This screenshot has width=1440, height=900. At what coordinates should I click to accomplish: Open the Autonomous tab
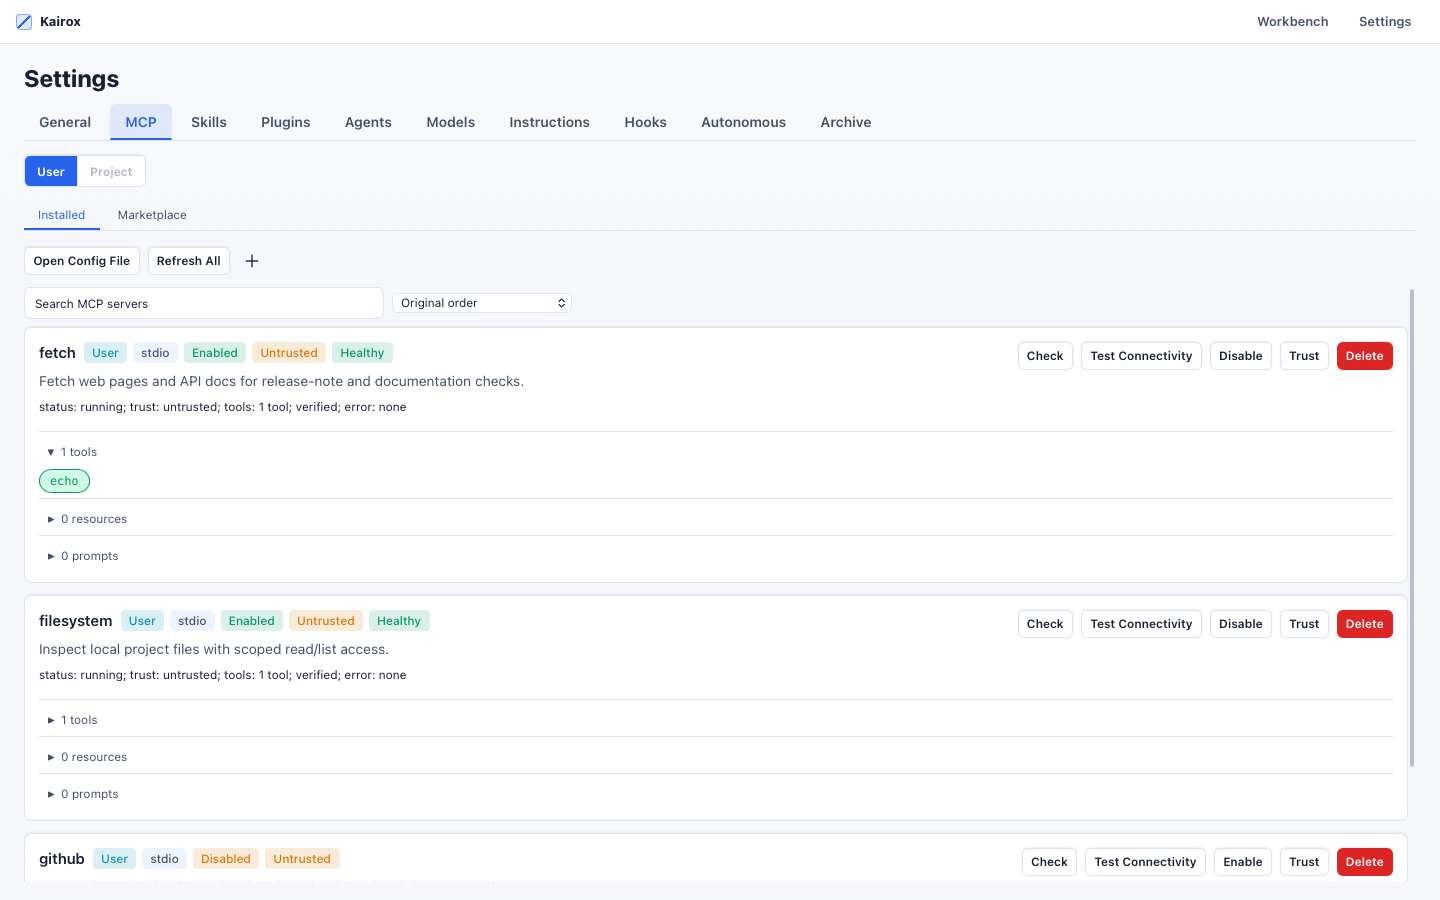(x=743, y=122)
